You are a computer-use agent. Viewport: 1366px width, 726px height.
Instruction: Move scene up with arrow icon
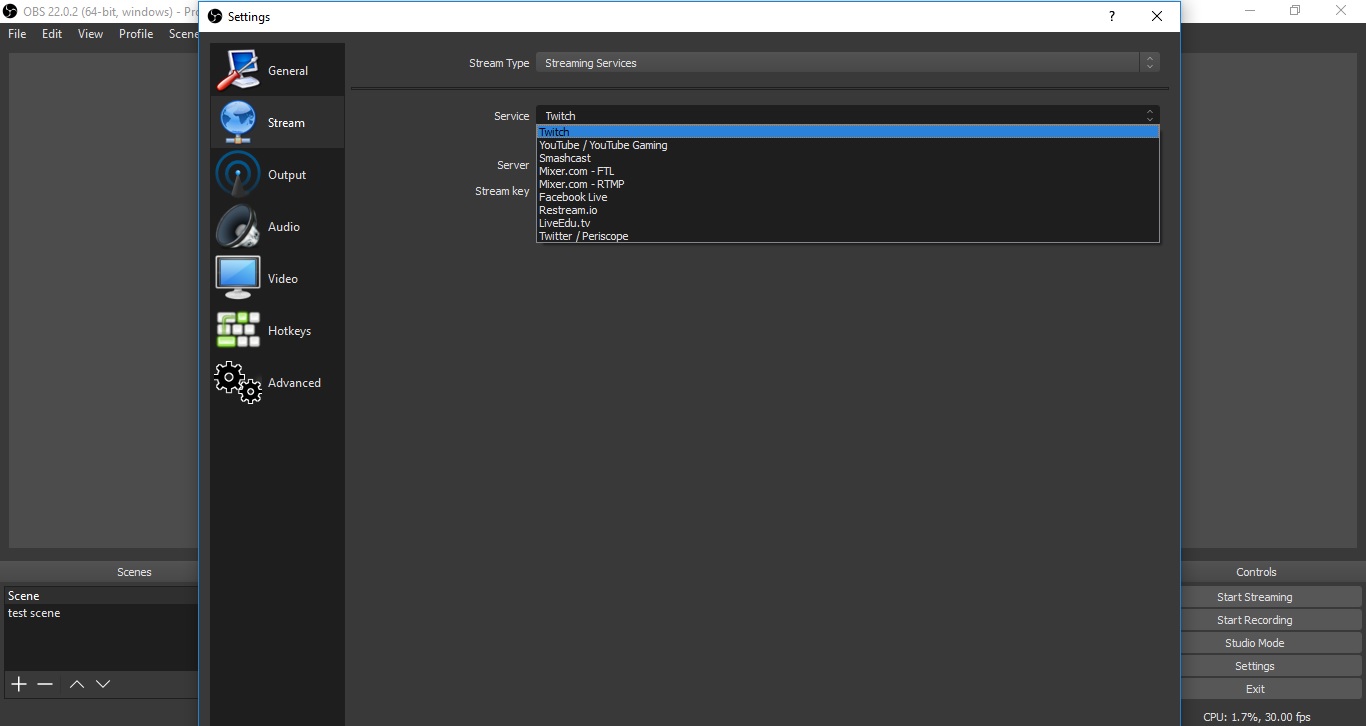77,684
